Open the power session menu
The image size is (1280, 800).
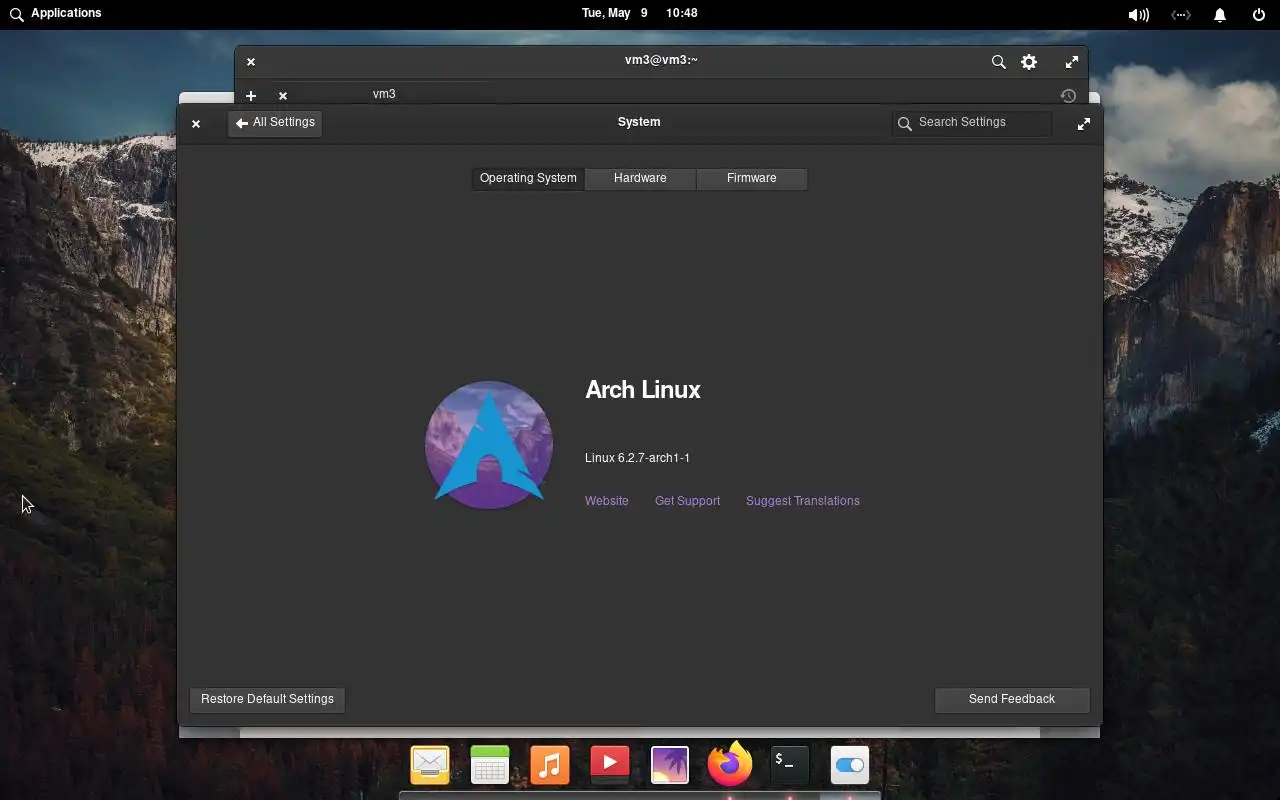(x=1259, y=14)
